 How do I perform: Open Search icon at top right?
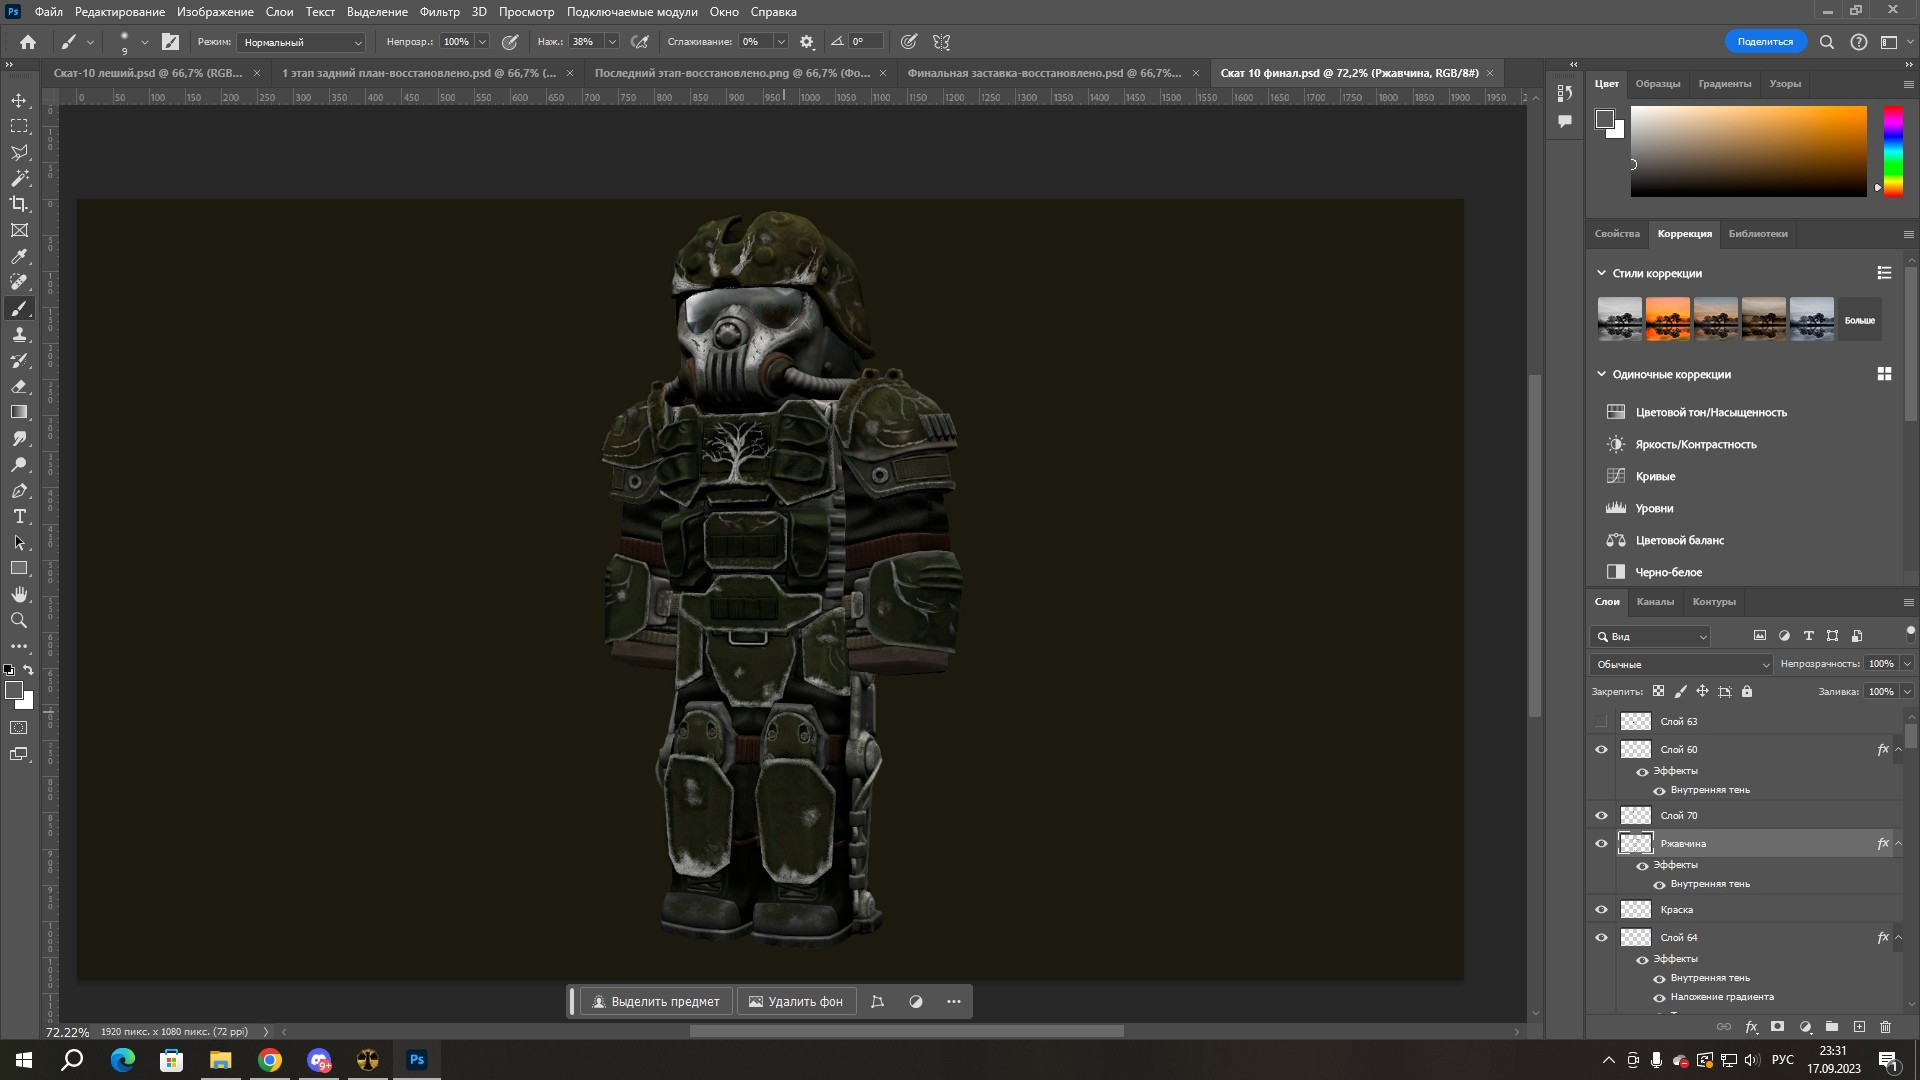[x=1826, y=42]
